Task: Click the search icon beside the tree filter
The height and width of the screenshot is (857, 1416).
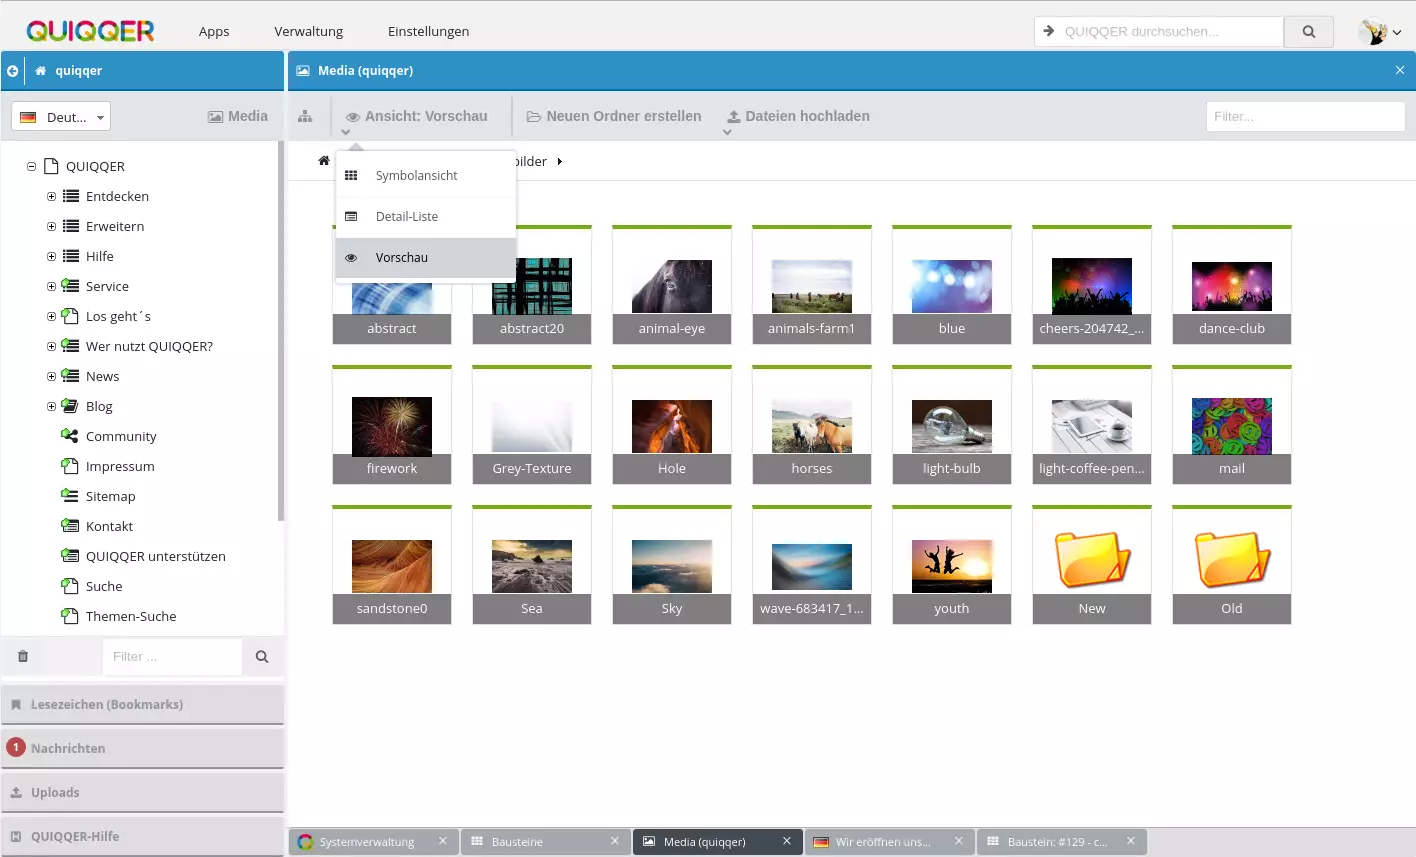Action: 262,657
